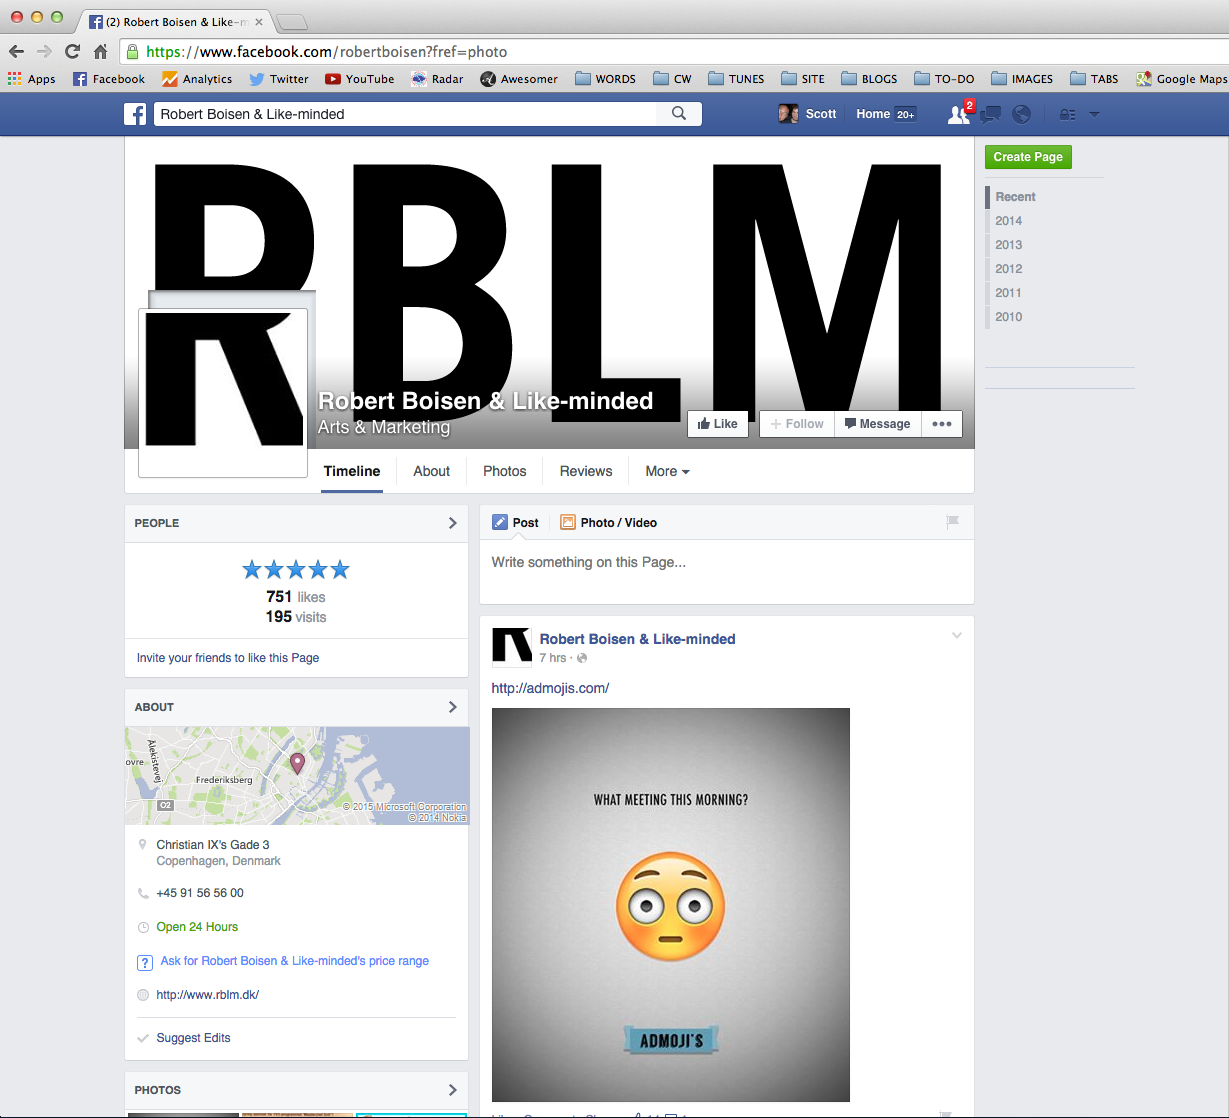Open the privacy shortcuts lock icon
The height and width of the screenshot is (1118, 1229).
[x=1068, y=115]
